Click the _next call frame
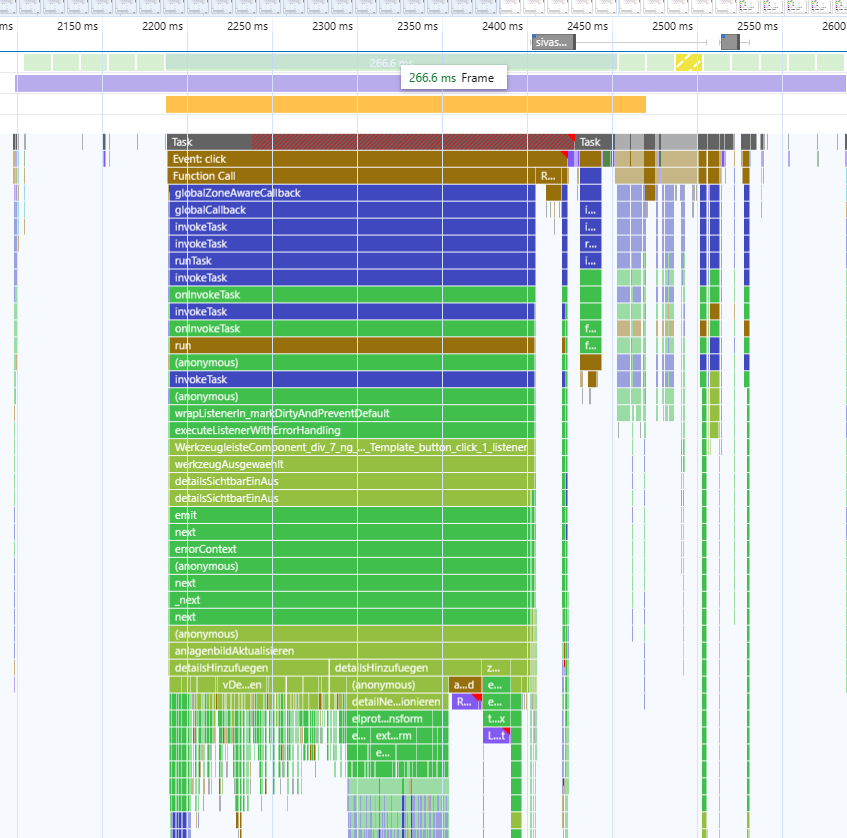Viewport: 847px width, 838px height. [350, 600]
